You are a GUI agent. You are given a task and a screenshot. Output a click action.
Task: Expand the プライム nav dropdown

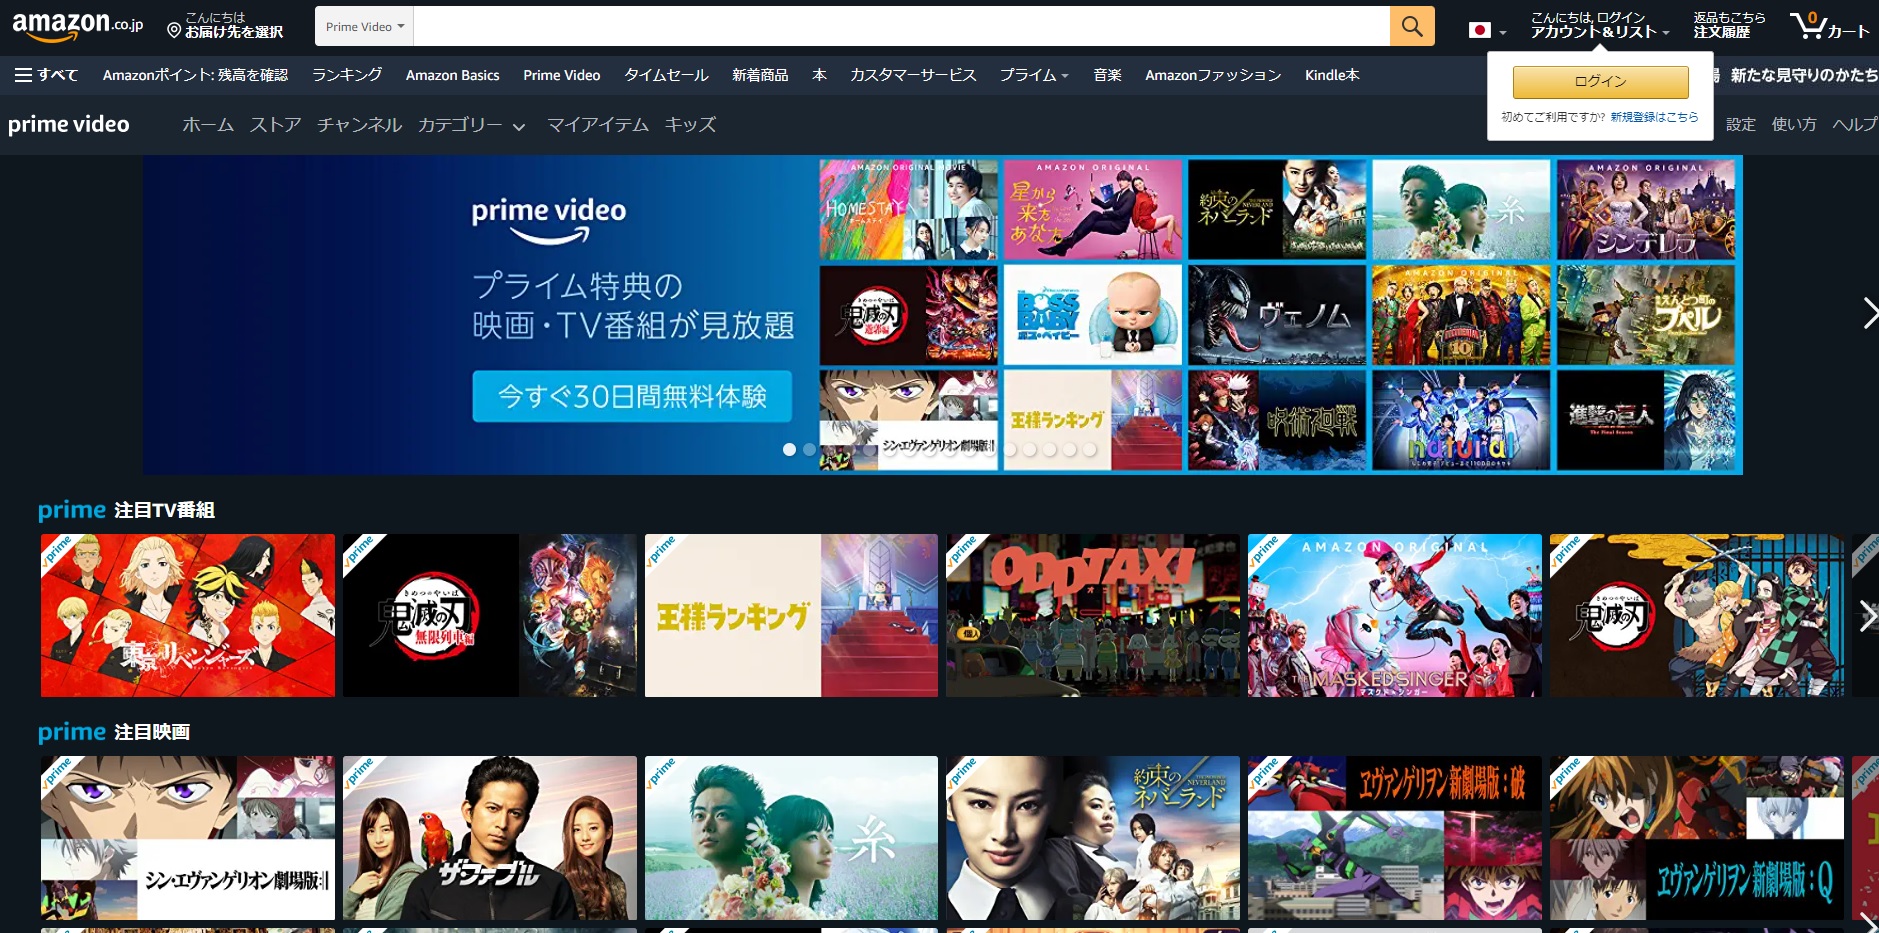(1034, 75)
